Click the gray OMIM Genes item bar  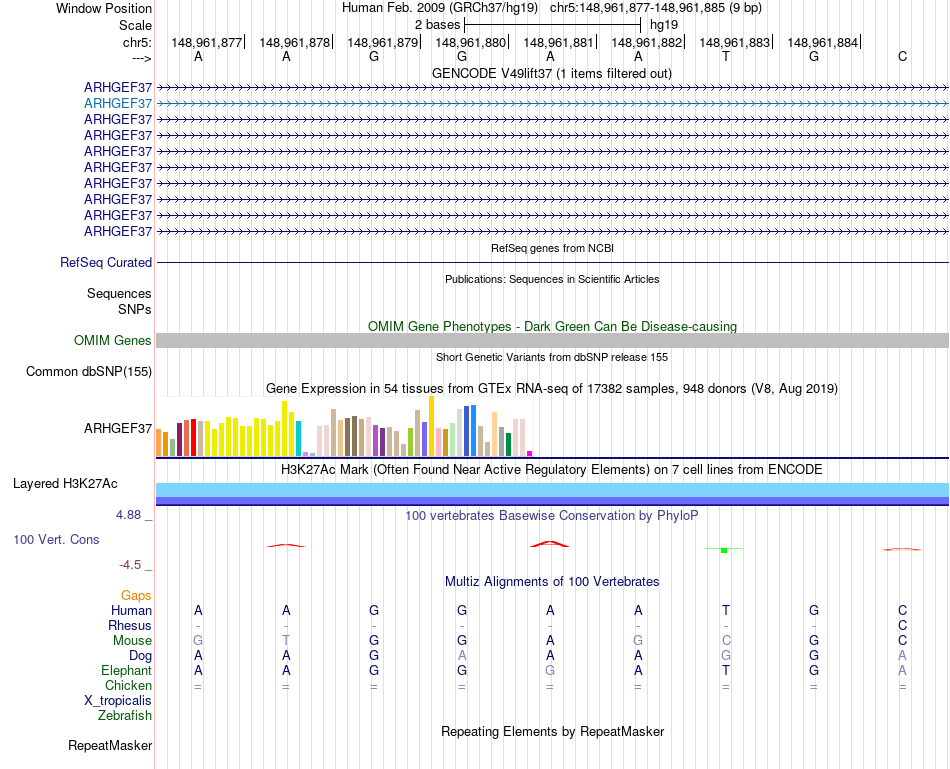pyautogui.click(x=552, y=341)
